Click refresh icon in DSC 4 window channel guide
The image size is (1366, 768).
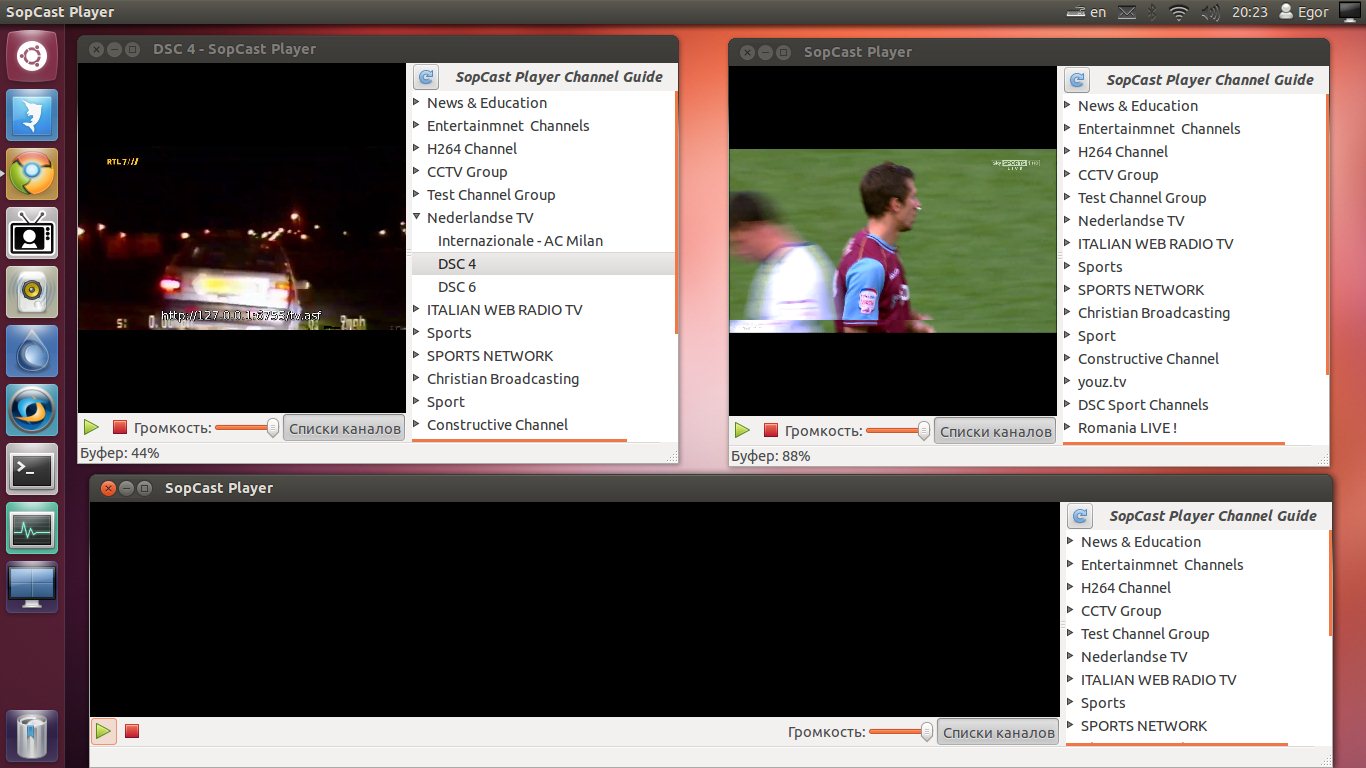tap(426, 77)
